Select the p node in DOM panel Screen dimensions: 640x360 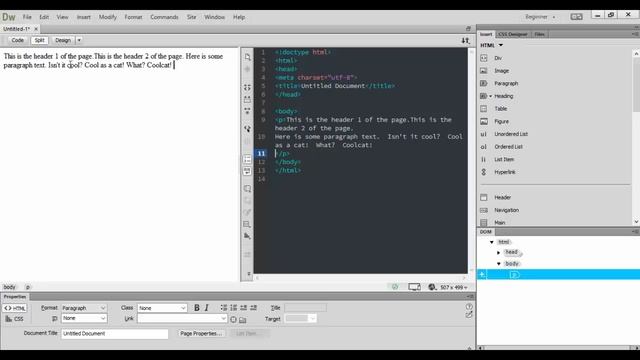pos(514,275)
